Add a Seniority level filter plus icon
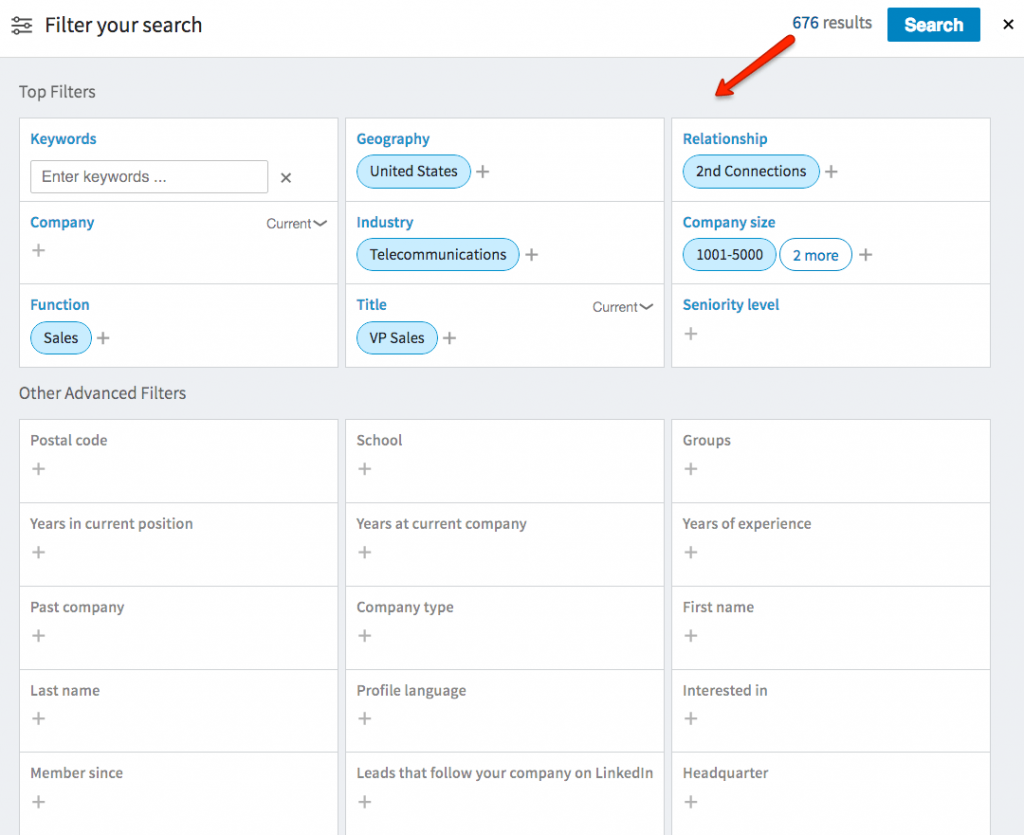The width and height of the screenshot is (1024, 835). pos(691,333)
